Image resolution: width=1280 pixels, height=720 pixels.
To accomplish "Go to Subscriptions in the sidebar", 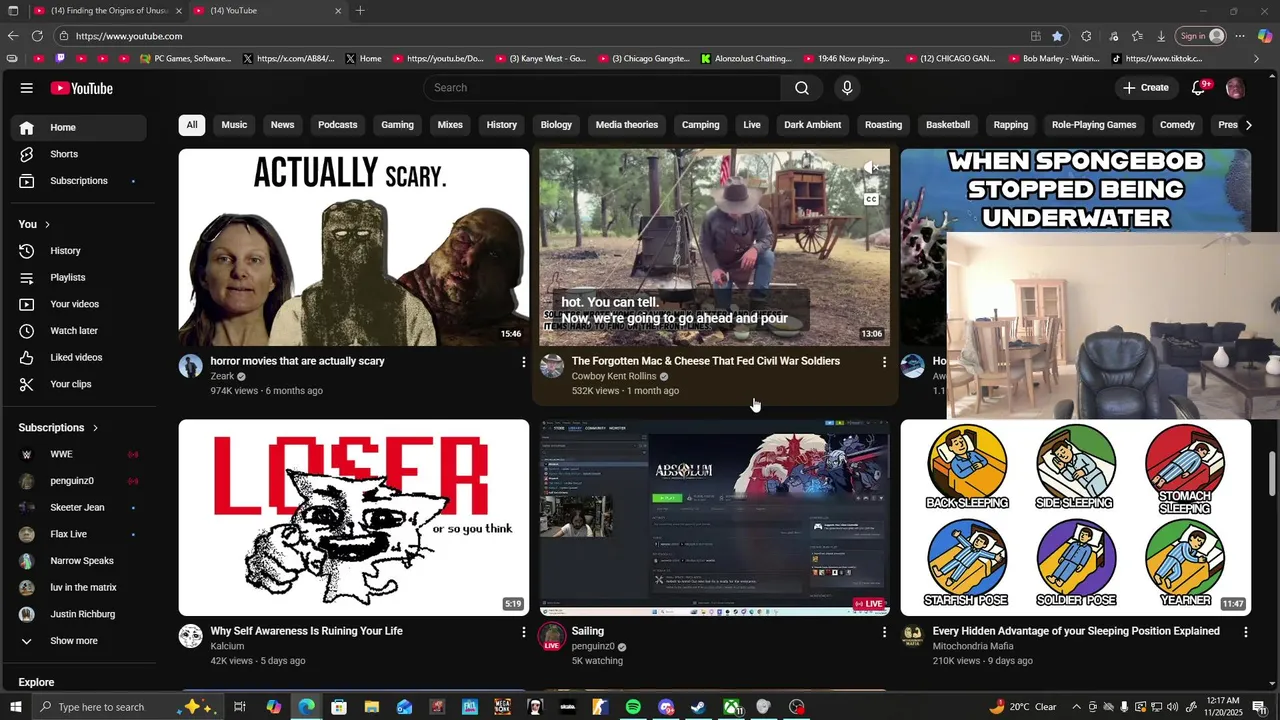I will coord(79,181).
